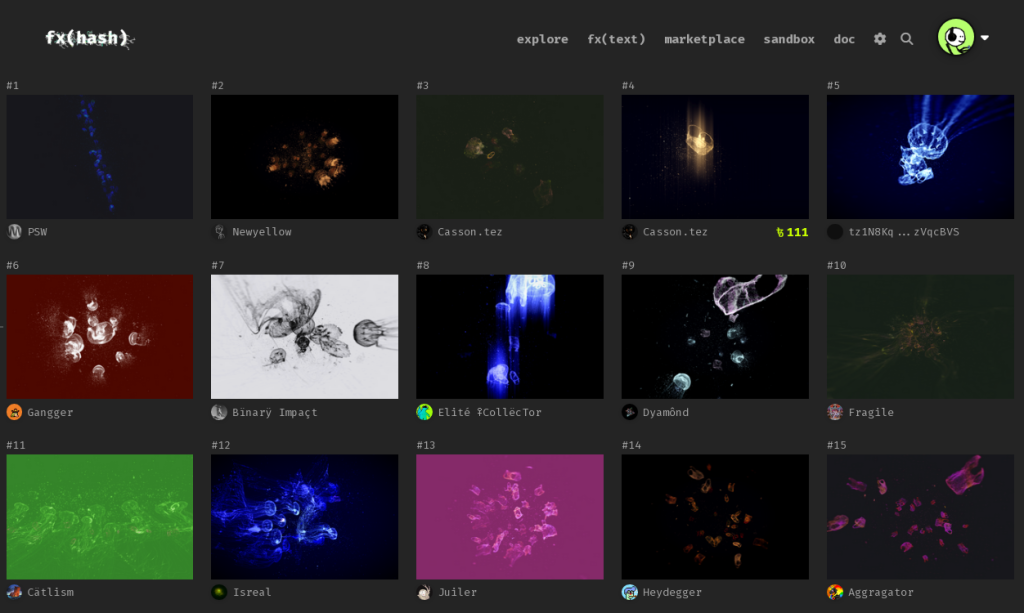This screenshot has height=613, width=1024.
Task: Click Aggragator's avatar icon
Action: pos(835,592)
